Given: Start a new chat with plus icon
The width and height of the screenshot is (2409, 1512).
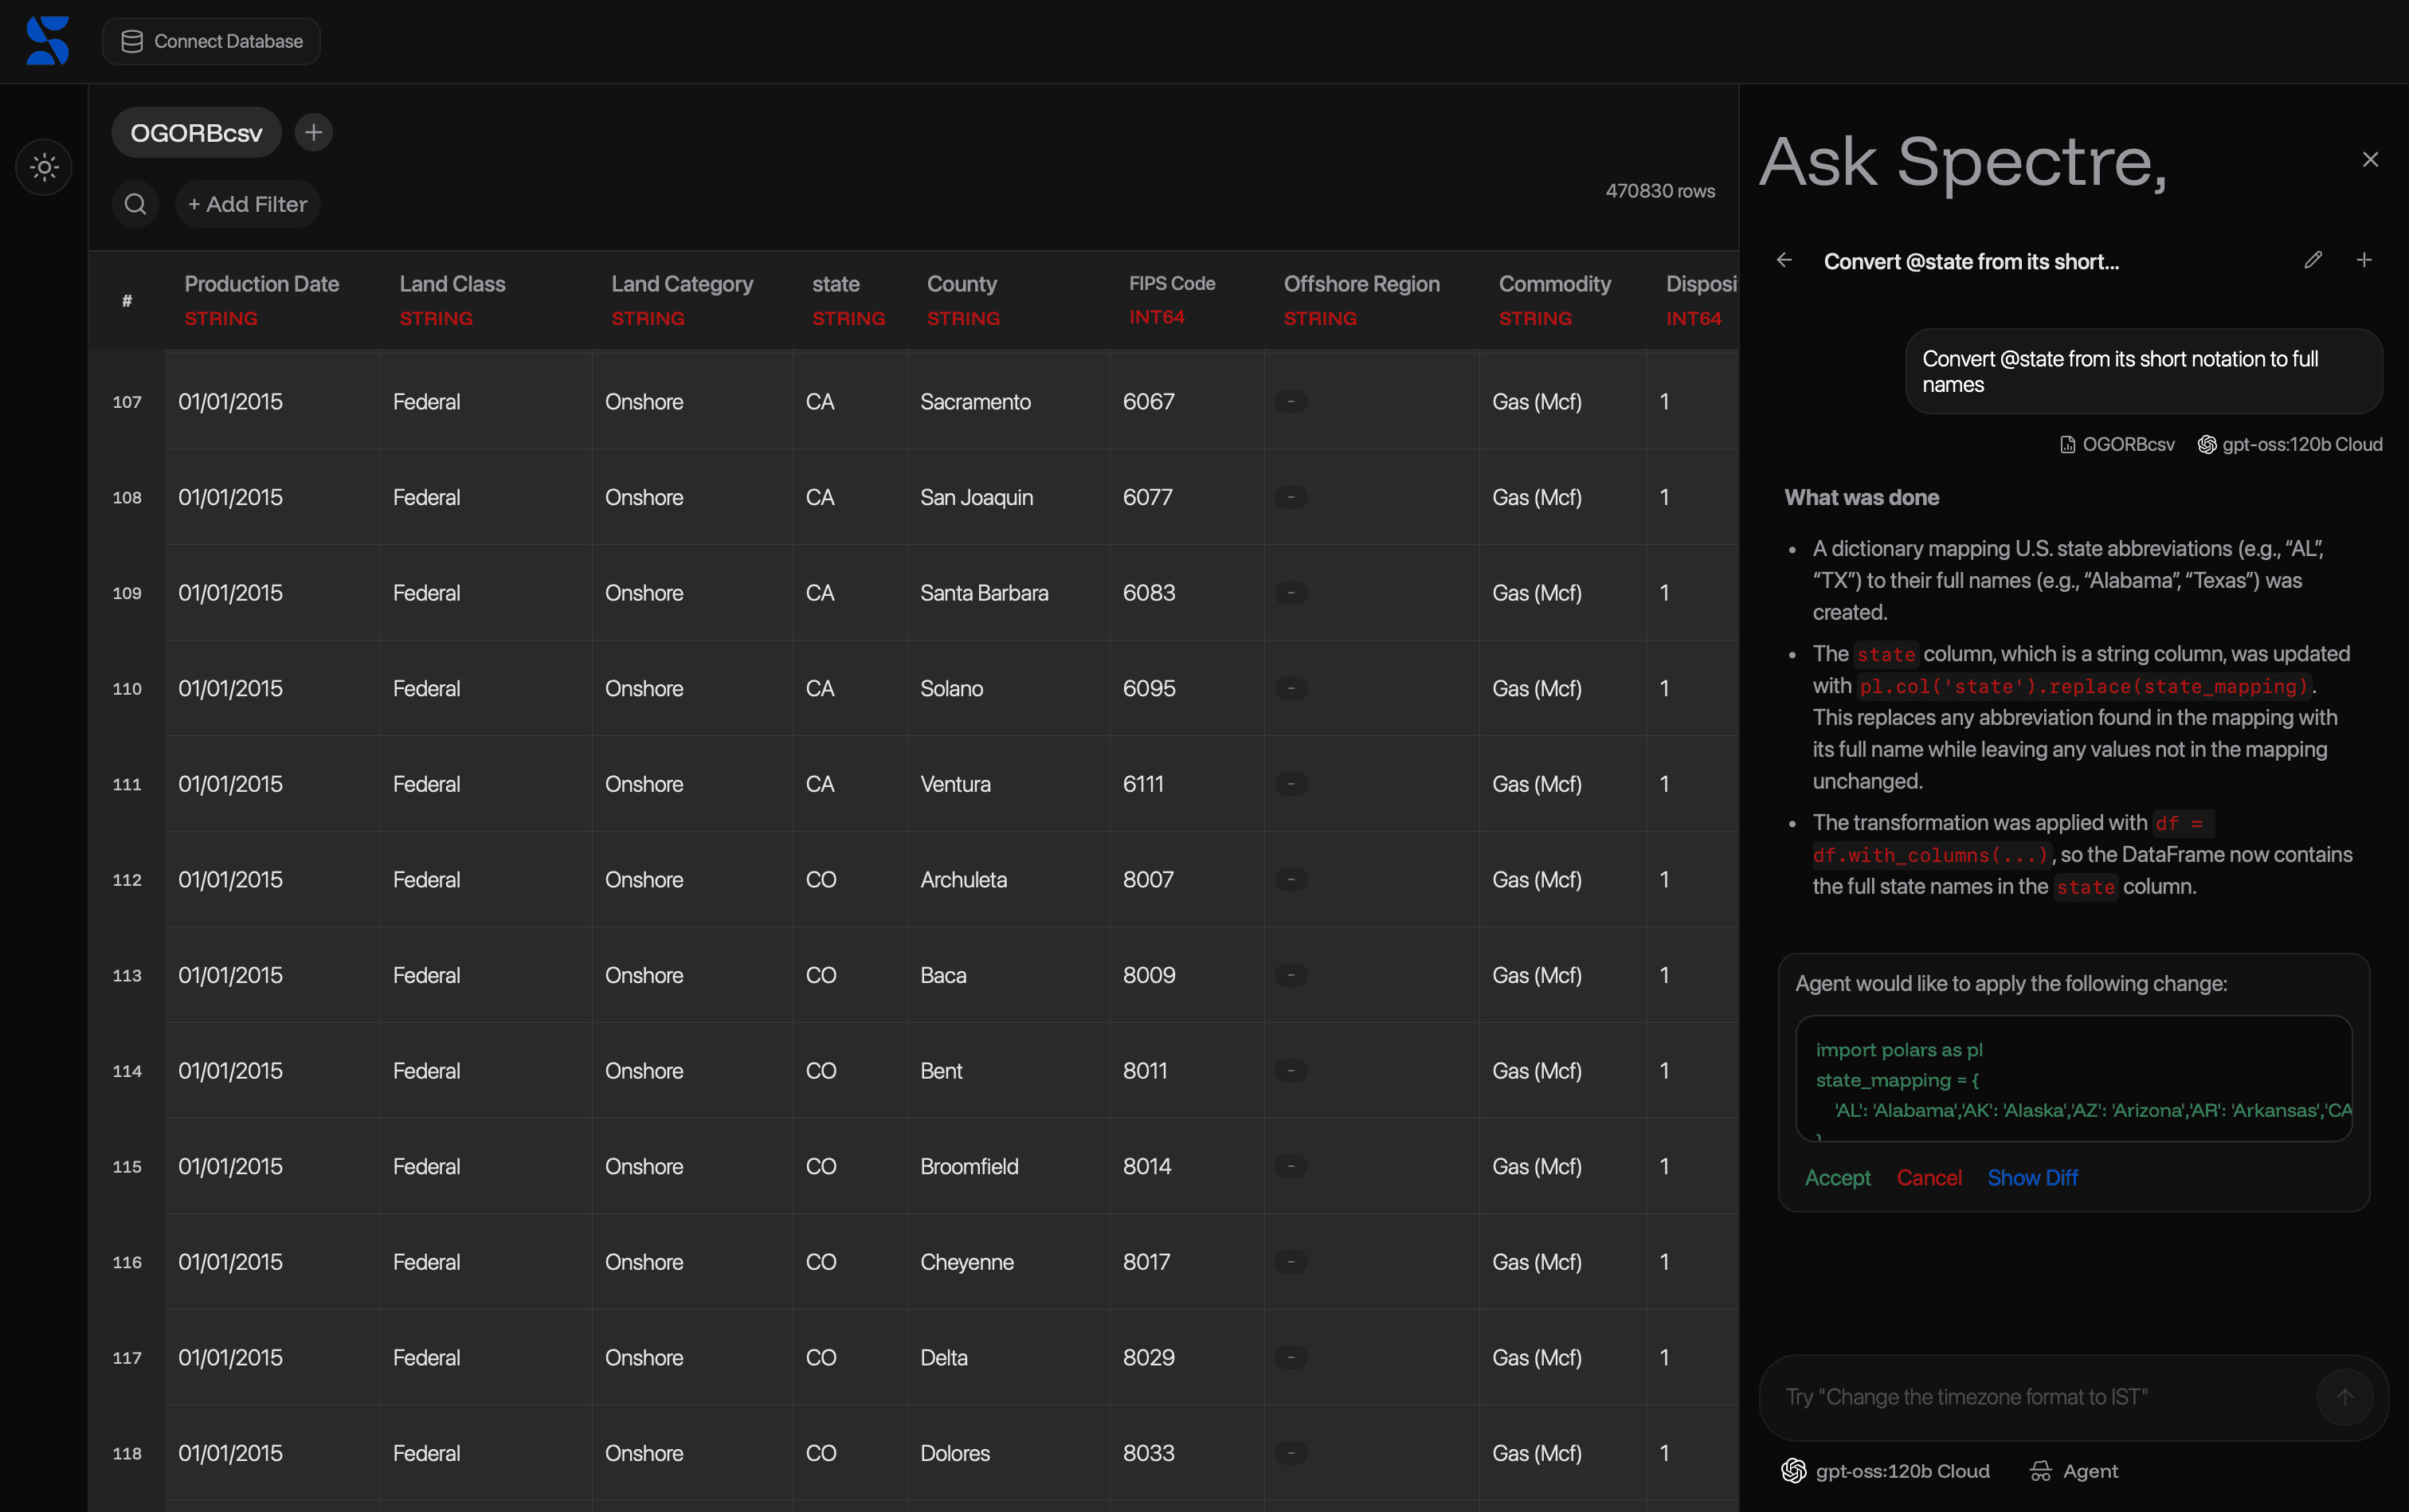Looking at the screenshot, I should [2364, 260].
